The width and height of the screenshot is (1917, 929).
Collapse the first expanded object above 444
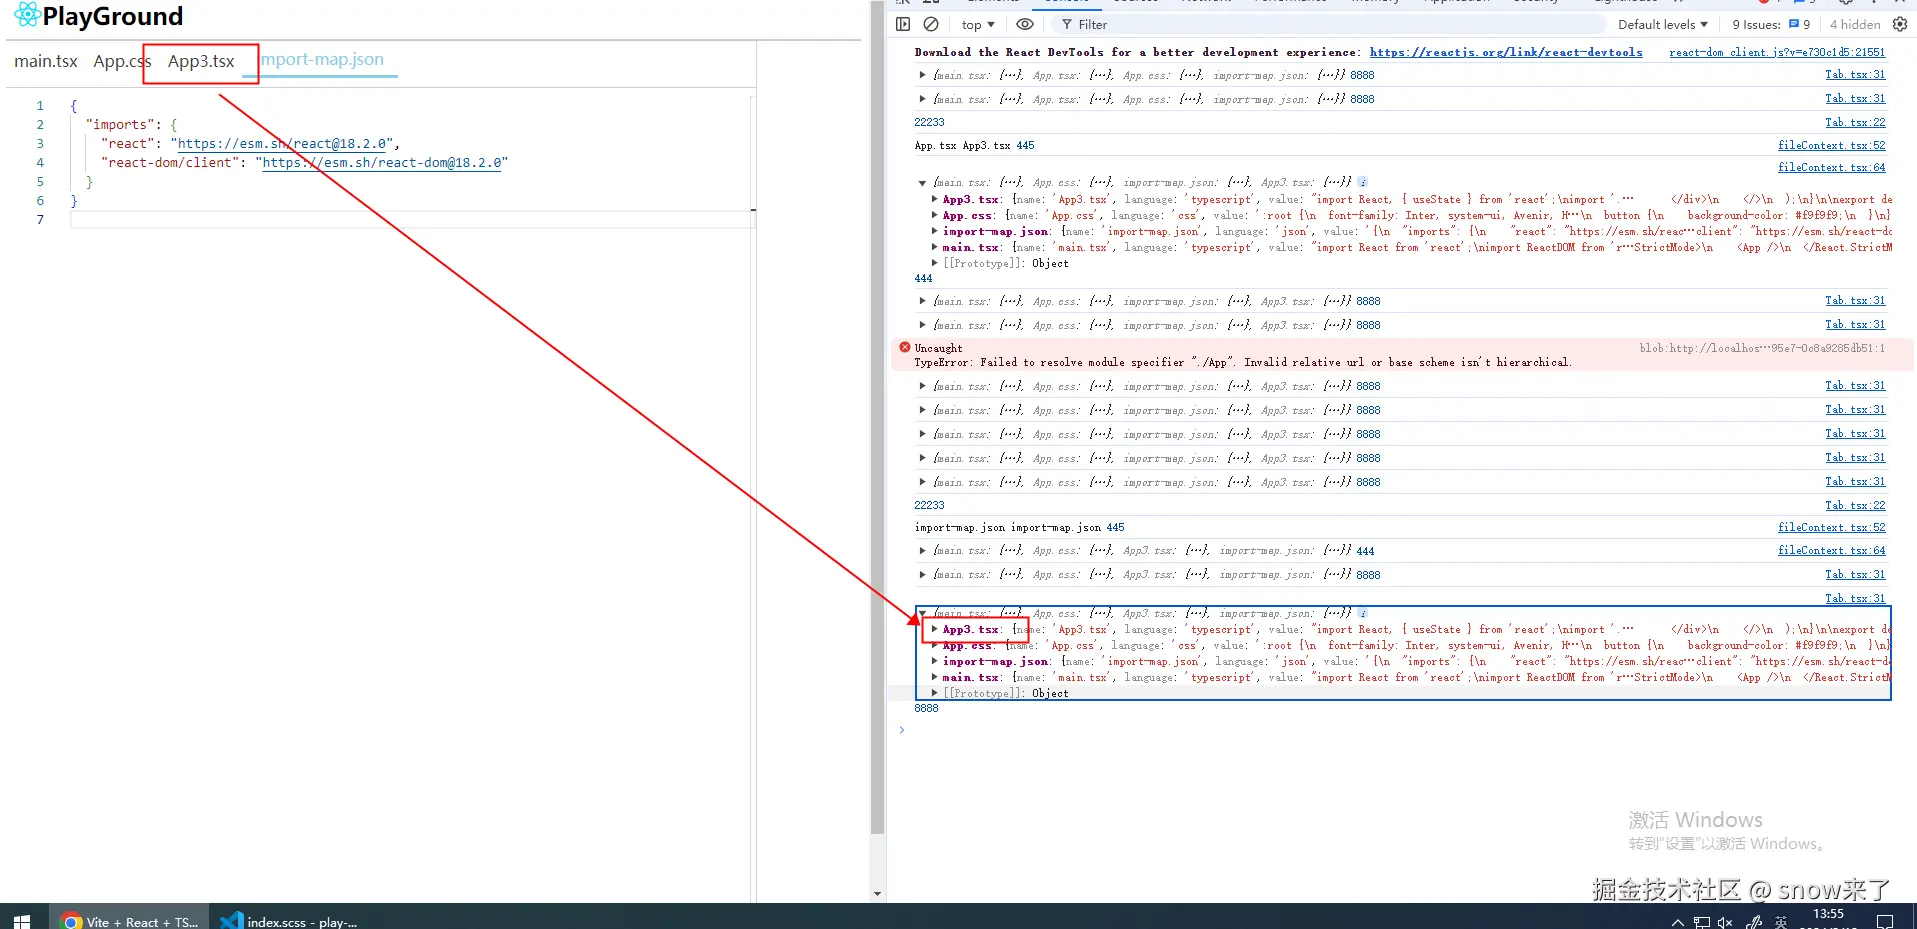(x=922, y=183)
